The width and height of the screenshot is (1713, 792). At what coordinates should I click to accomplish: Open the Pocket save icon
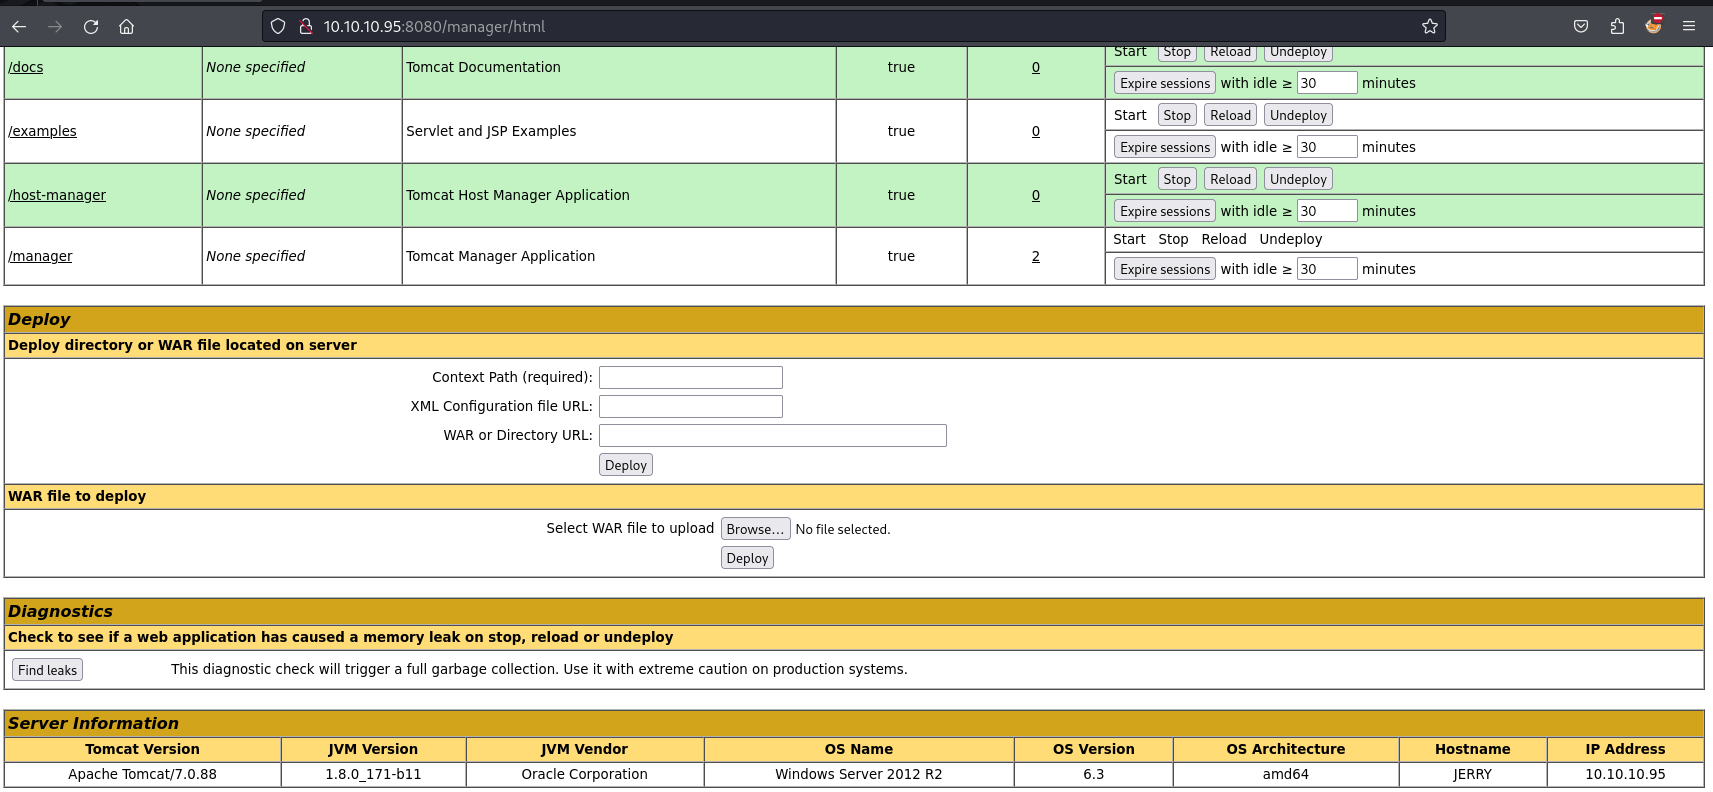(x=1581, y=27)
